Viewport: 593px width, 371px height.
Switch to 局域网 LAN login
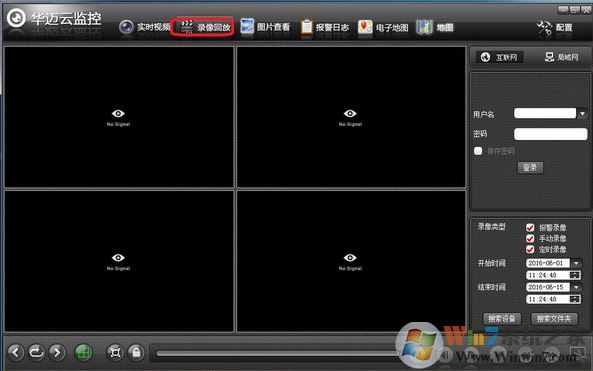[562, 57]
